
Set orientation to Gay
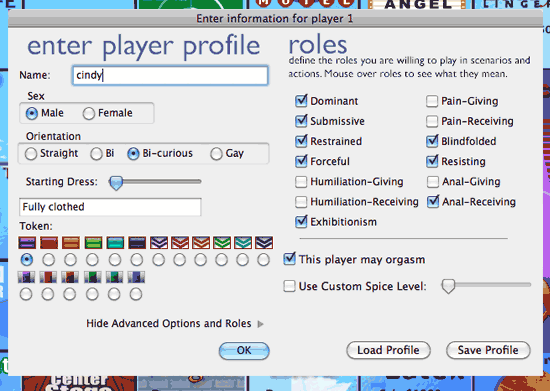216,154
